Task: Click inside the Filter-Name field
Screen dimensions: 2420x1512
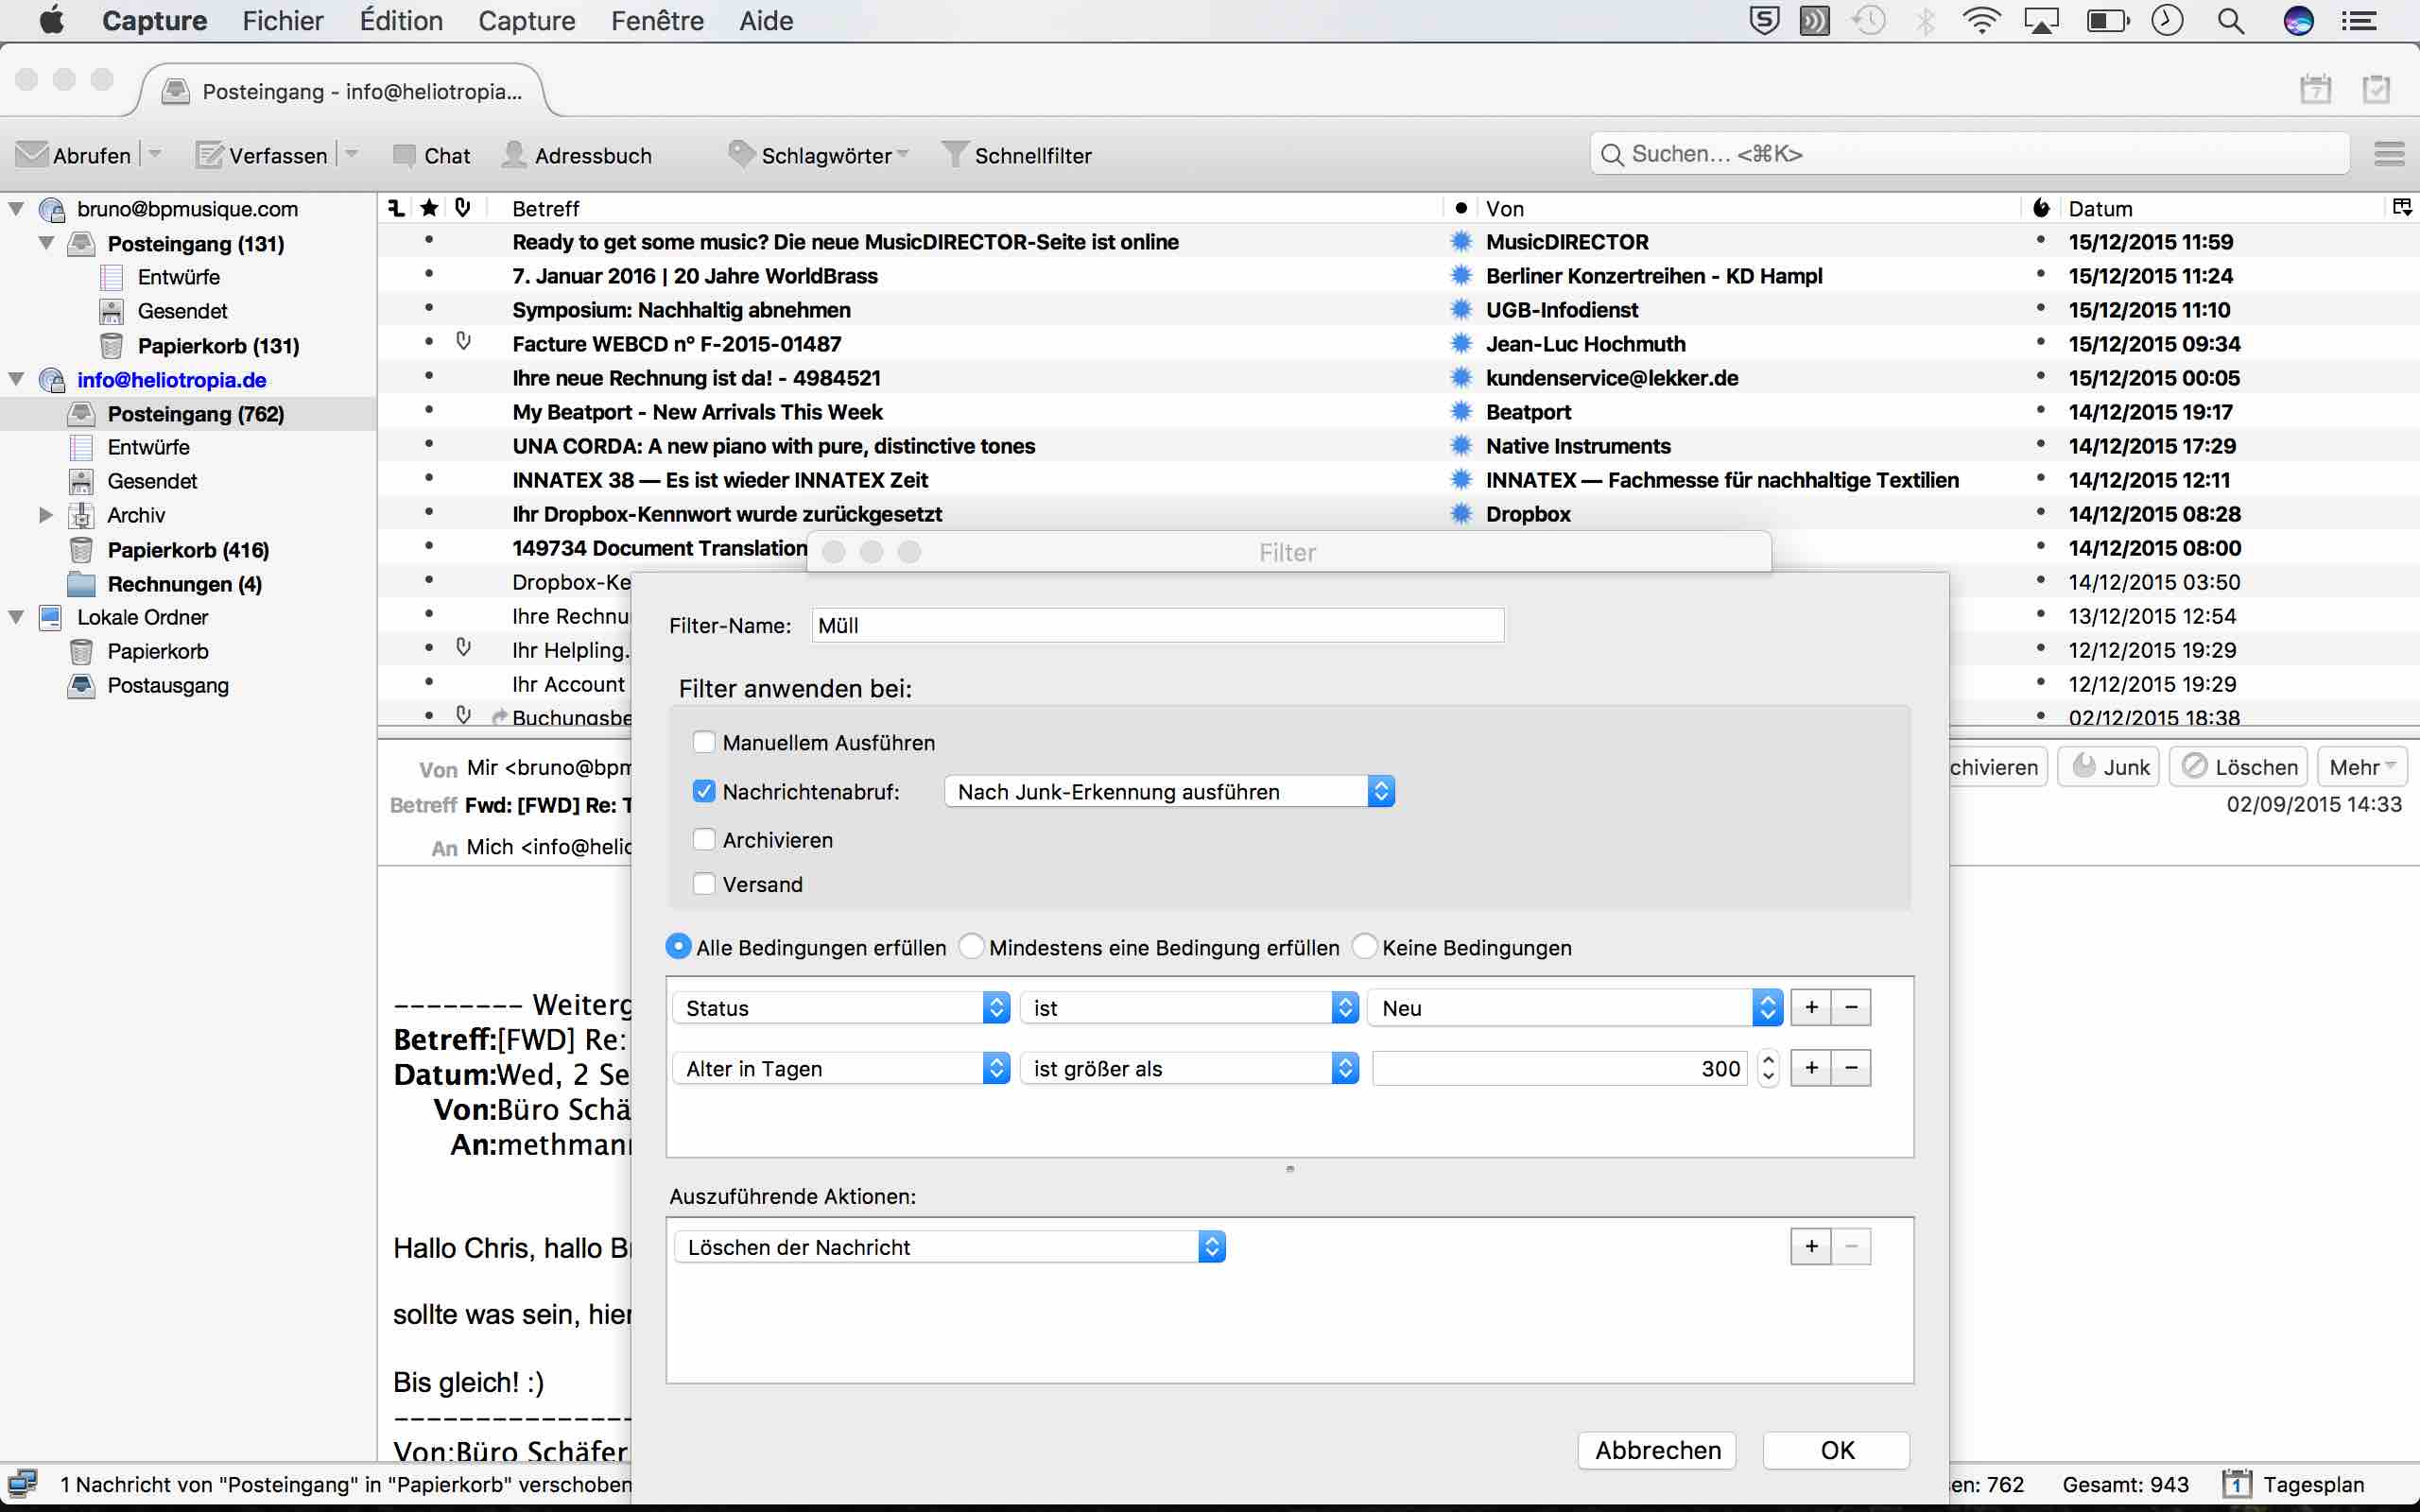Action: coord(1157,625)
